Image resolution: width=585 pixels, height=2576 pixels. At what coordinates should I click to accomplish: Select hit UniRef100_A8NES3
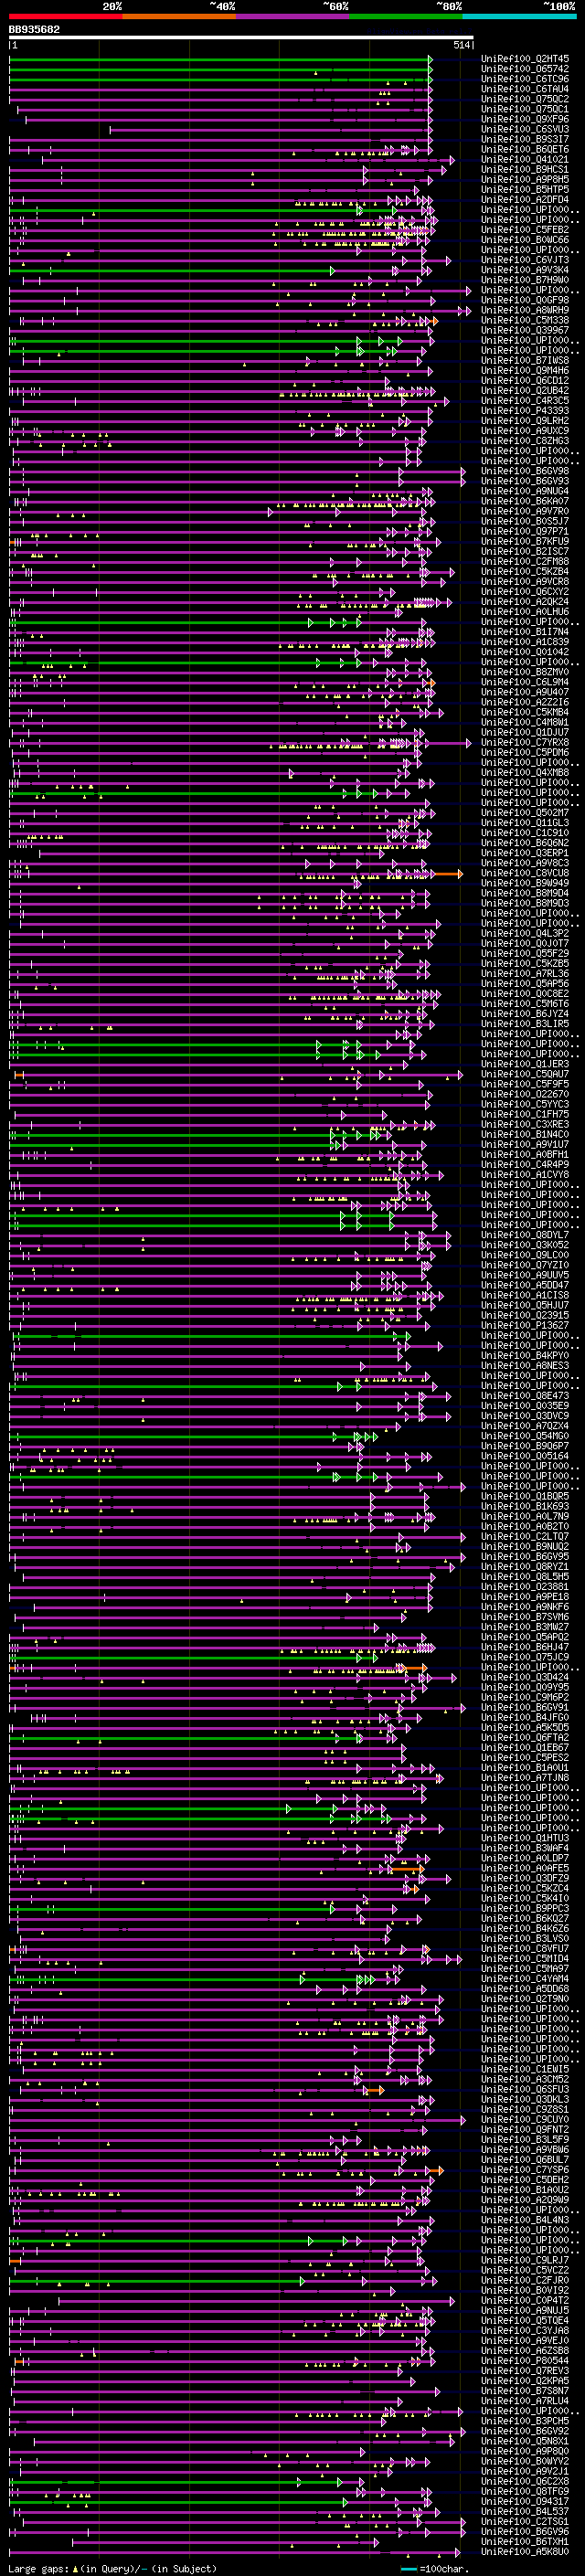click(x=525, y=1365)
